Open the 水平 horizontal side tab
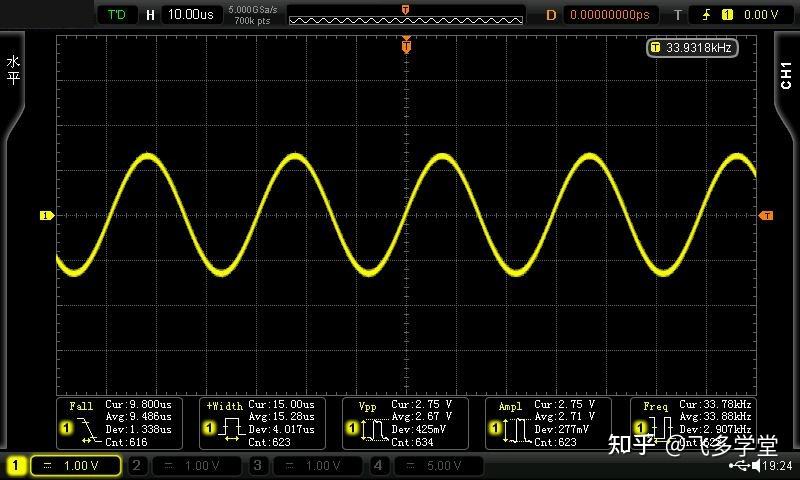The width and height of the screenshot is (800, 480). [x=13, y=70]
